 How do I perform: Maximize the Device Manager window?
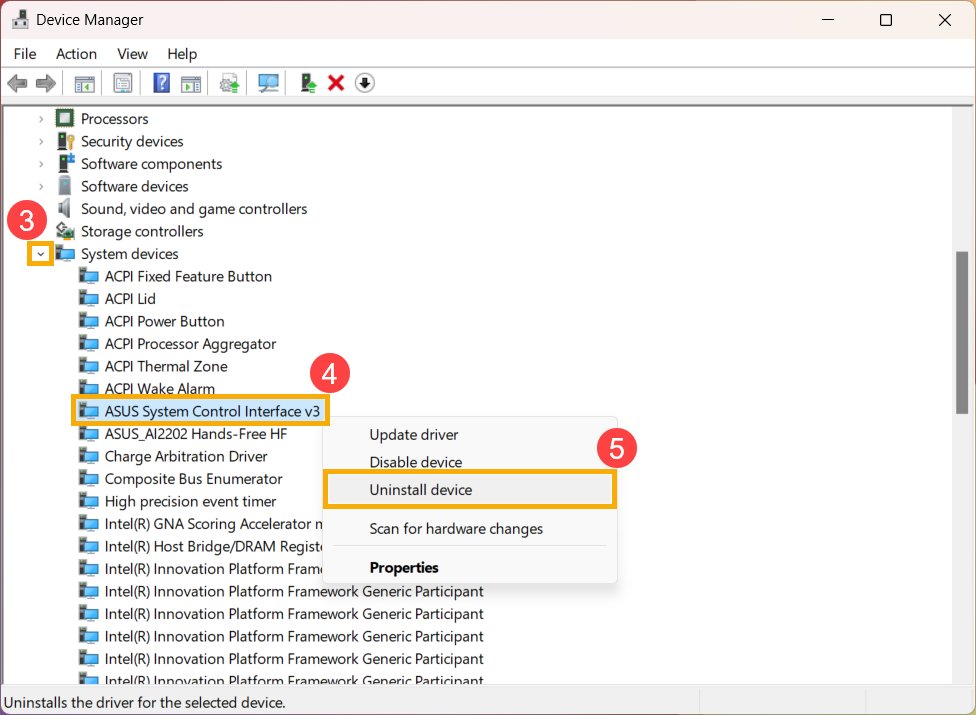tap(886, 20)
